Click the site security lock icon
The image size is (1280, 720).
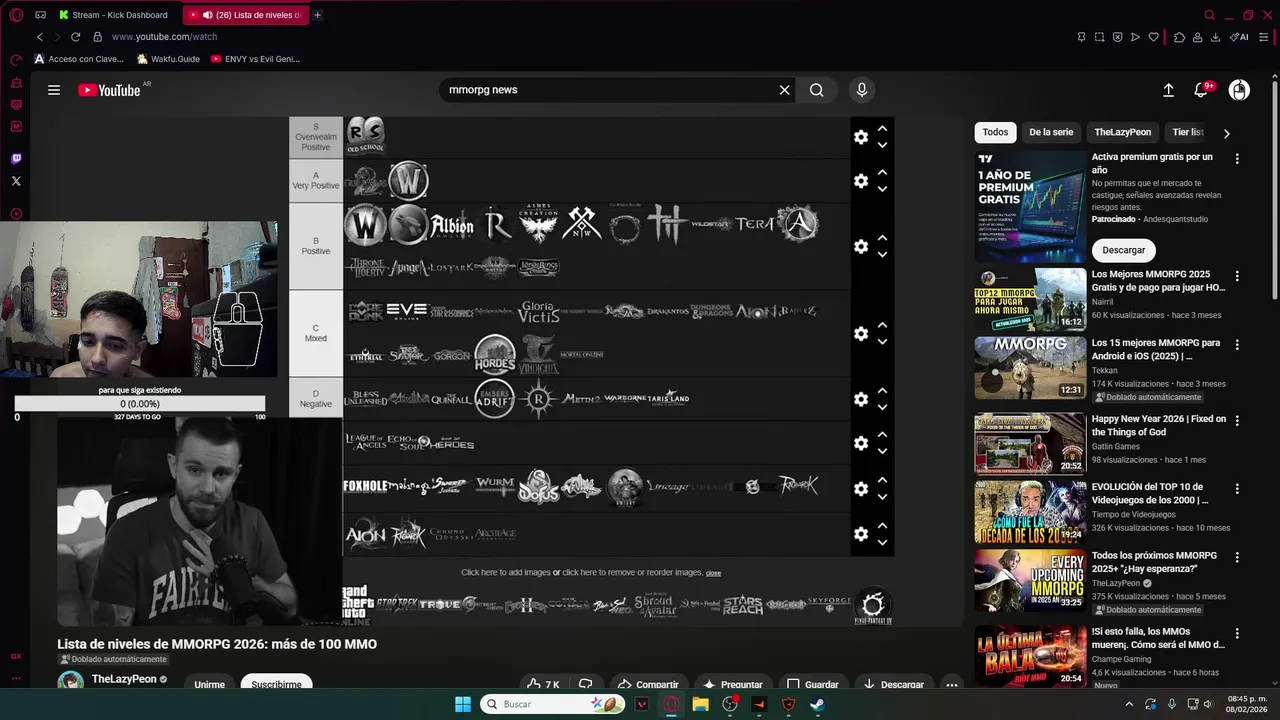(x=97, y=37)
